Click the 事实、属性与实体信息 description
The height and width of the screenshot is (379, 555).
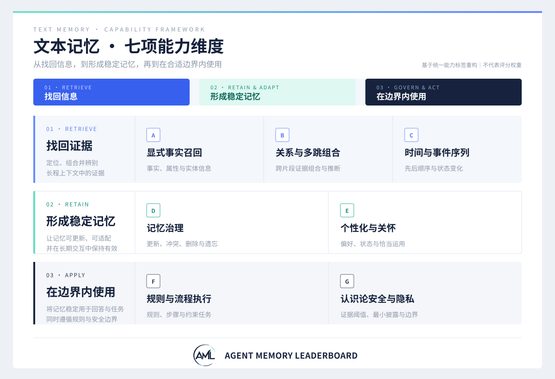179,168
